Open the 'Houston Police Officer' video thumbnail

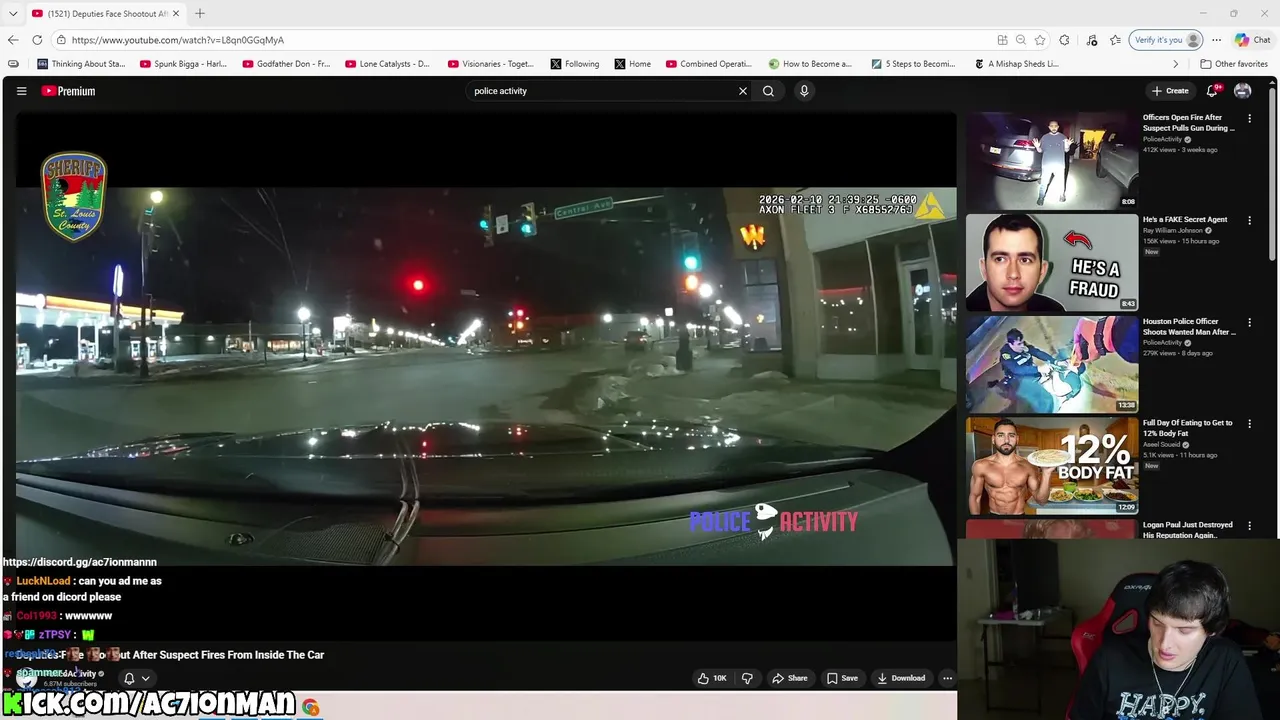point(1052,364)
